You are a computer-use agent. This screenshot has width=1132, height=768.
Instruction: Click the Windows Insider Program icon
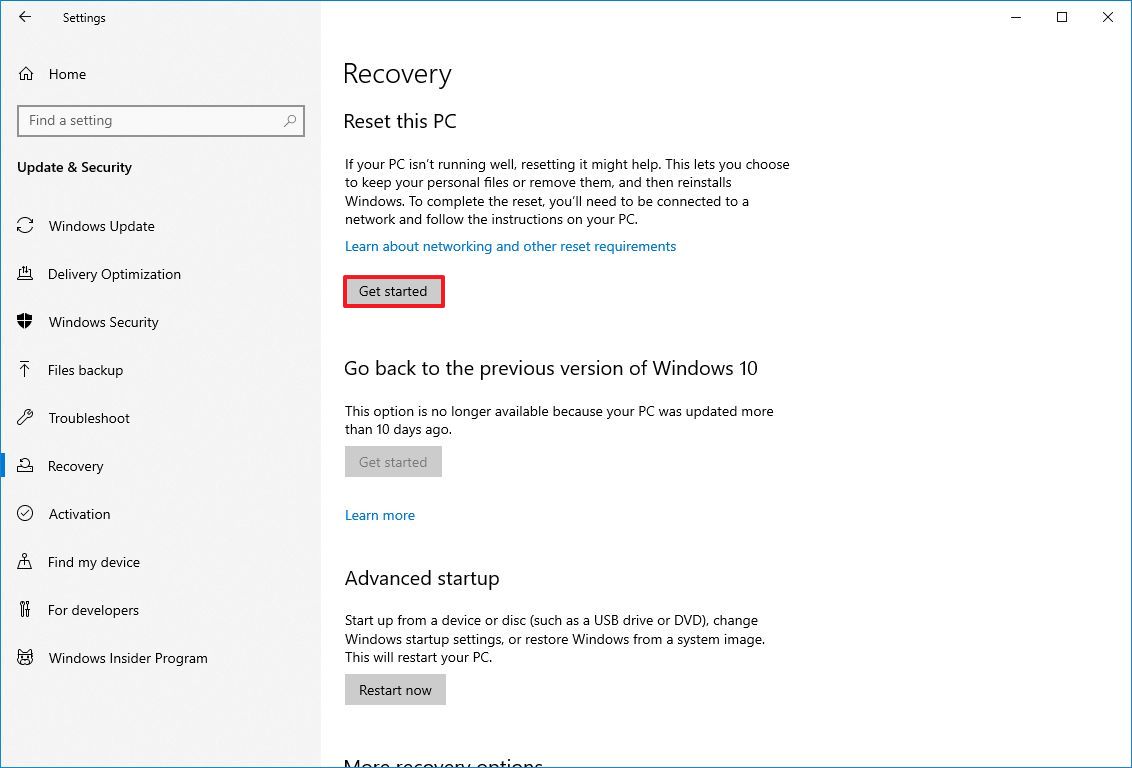point(26,658)
